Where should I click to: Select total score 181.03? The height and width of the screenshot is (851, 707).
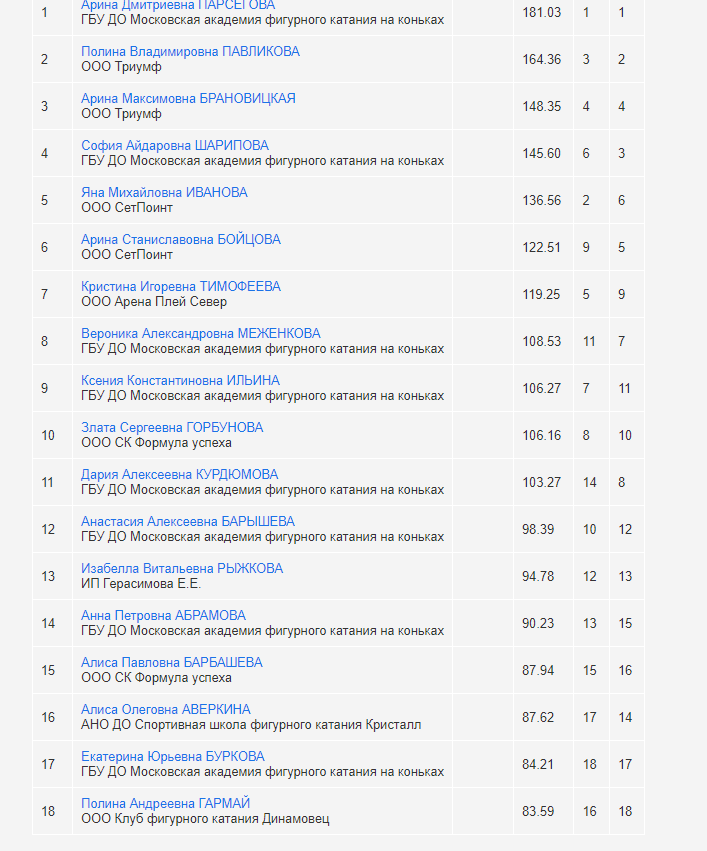542,12
